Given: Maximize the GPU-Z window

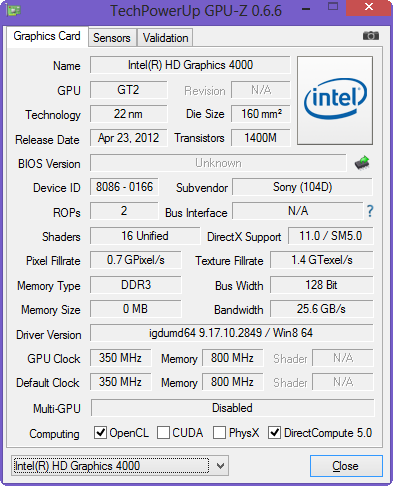Looking at the screenshot, I should click(x=333, y=7).
